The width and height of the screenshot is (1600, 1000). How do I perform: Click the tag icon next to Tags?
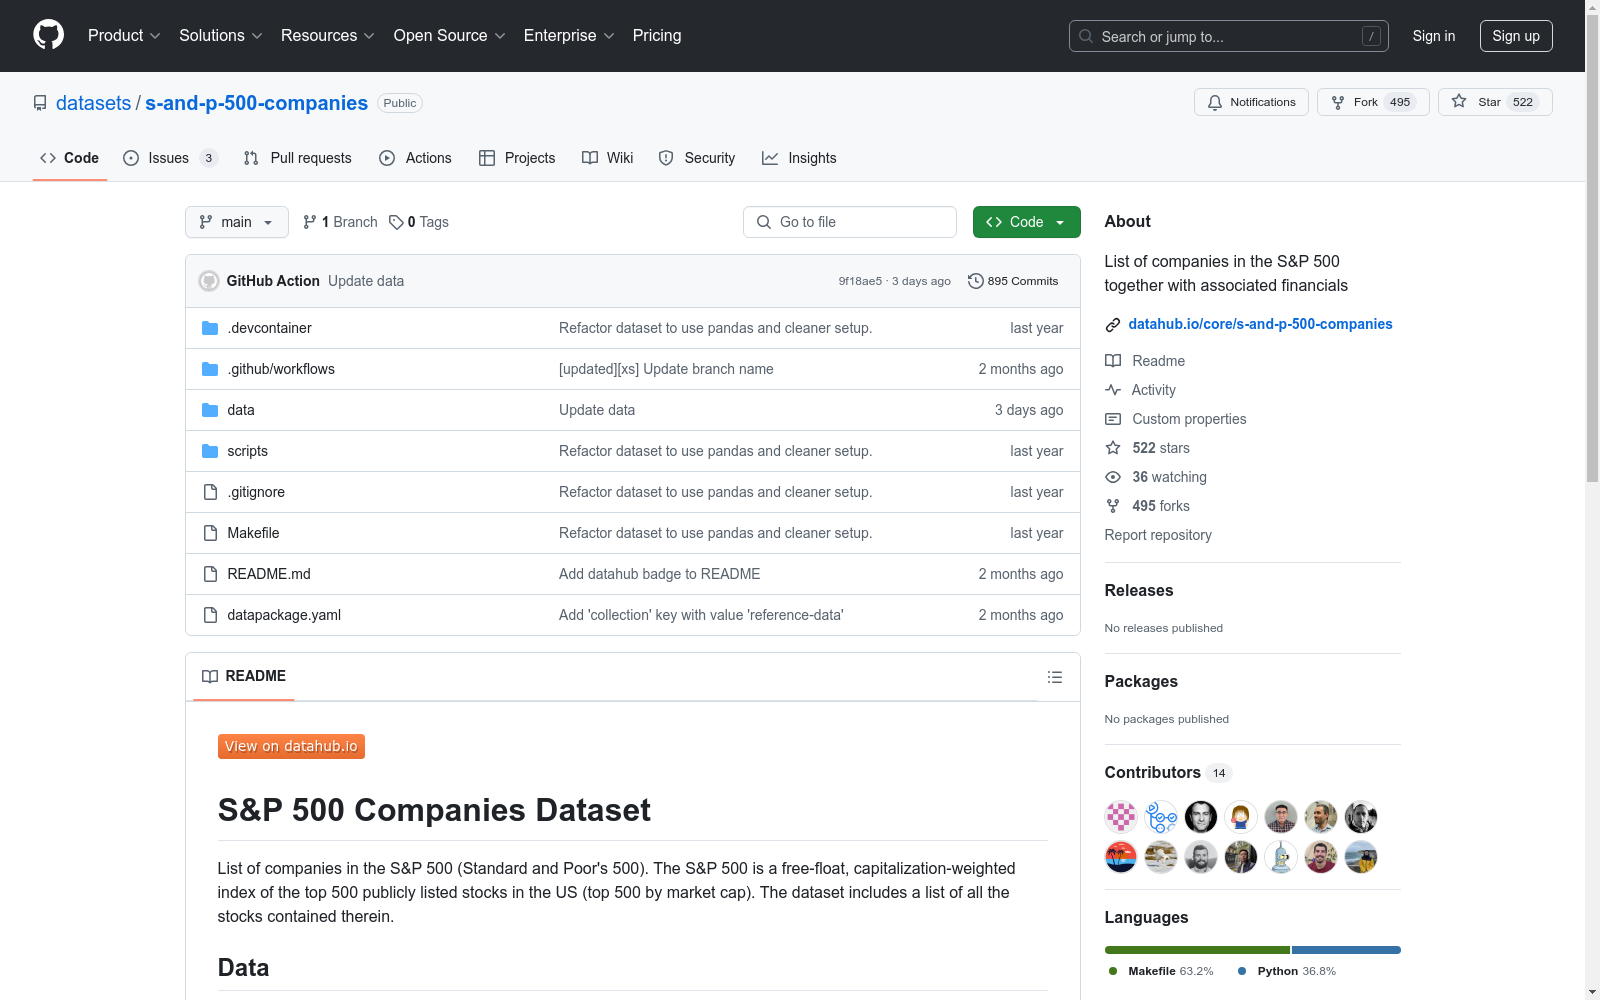pyautogui.click(x=396, y=222)
